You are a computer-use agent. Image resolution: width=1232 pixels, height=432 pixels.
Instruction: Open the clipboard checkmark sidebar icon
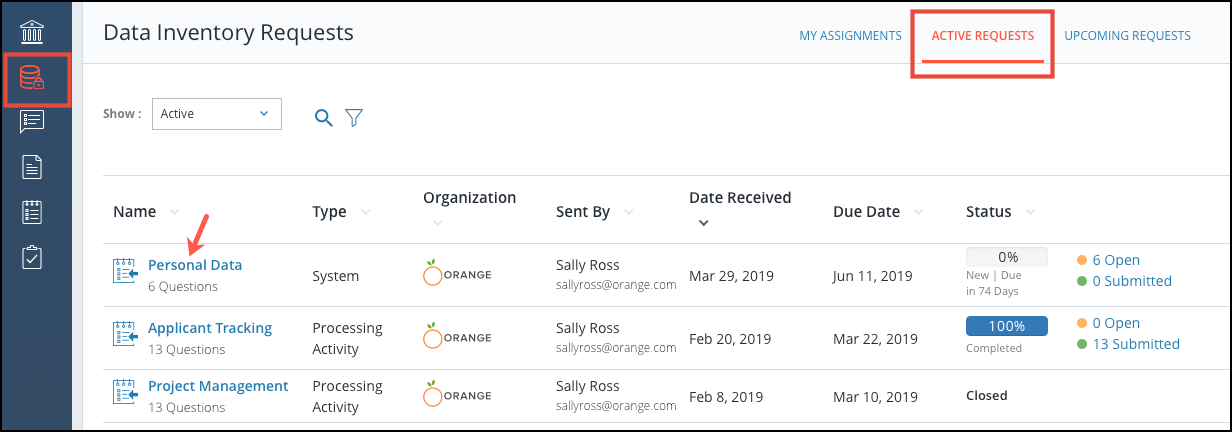(32, 257)
